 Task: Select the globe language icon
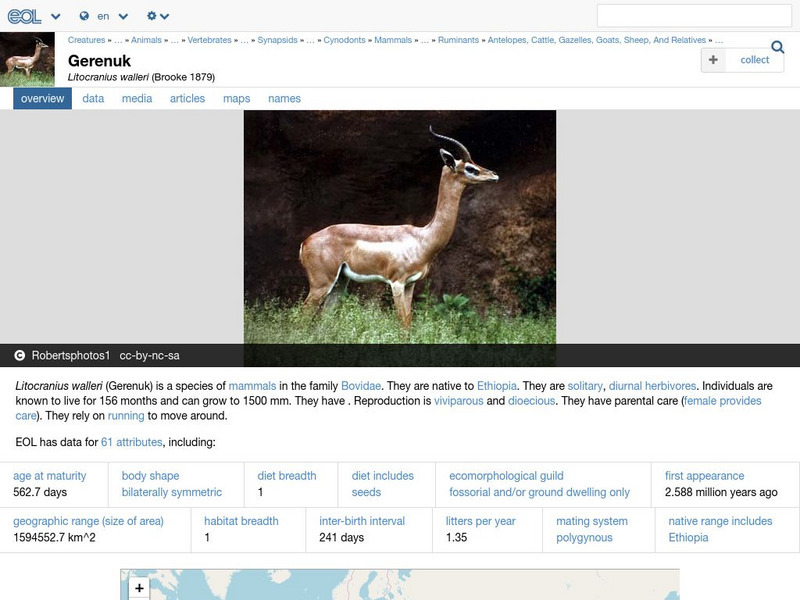(85, 16)
